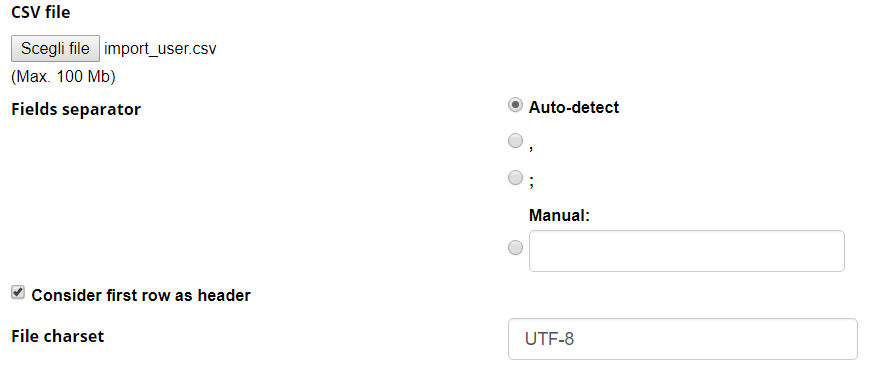Viewport: 890px width, 383px height.
Task: Toggle the first row as header checkbox
Action: click(x=18, y=293)
